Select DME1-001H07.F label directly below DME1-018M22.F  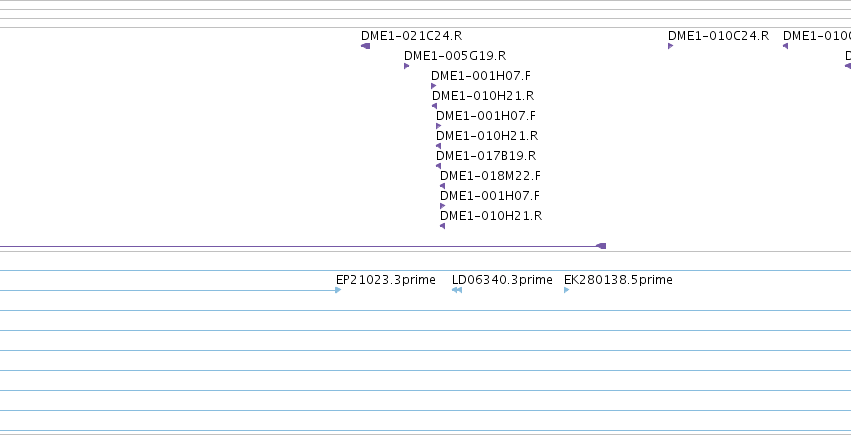click(x=490, y=196)
